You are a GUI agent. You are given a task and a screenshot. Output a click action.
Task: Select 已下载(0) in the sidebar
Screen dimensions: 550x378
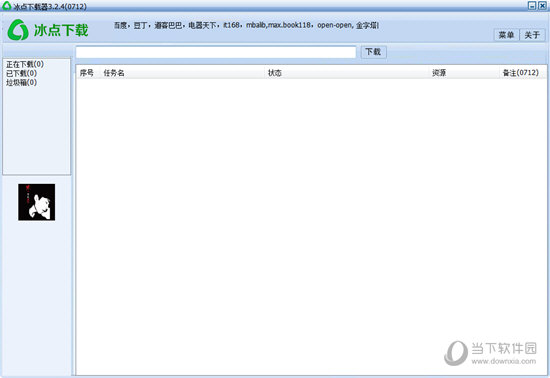pyautogui.click(x=21, y=73)
